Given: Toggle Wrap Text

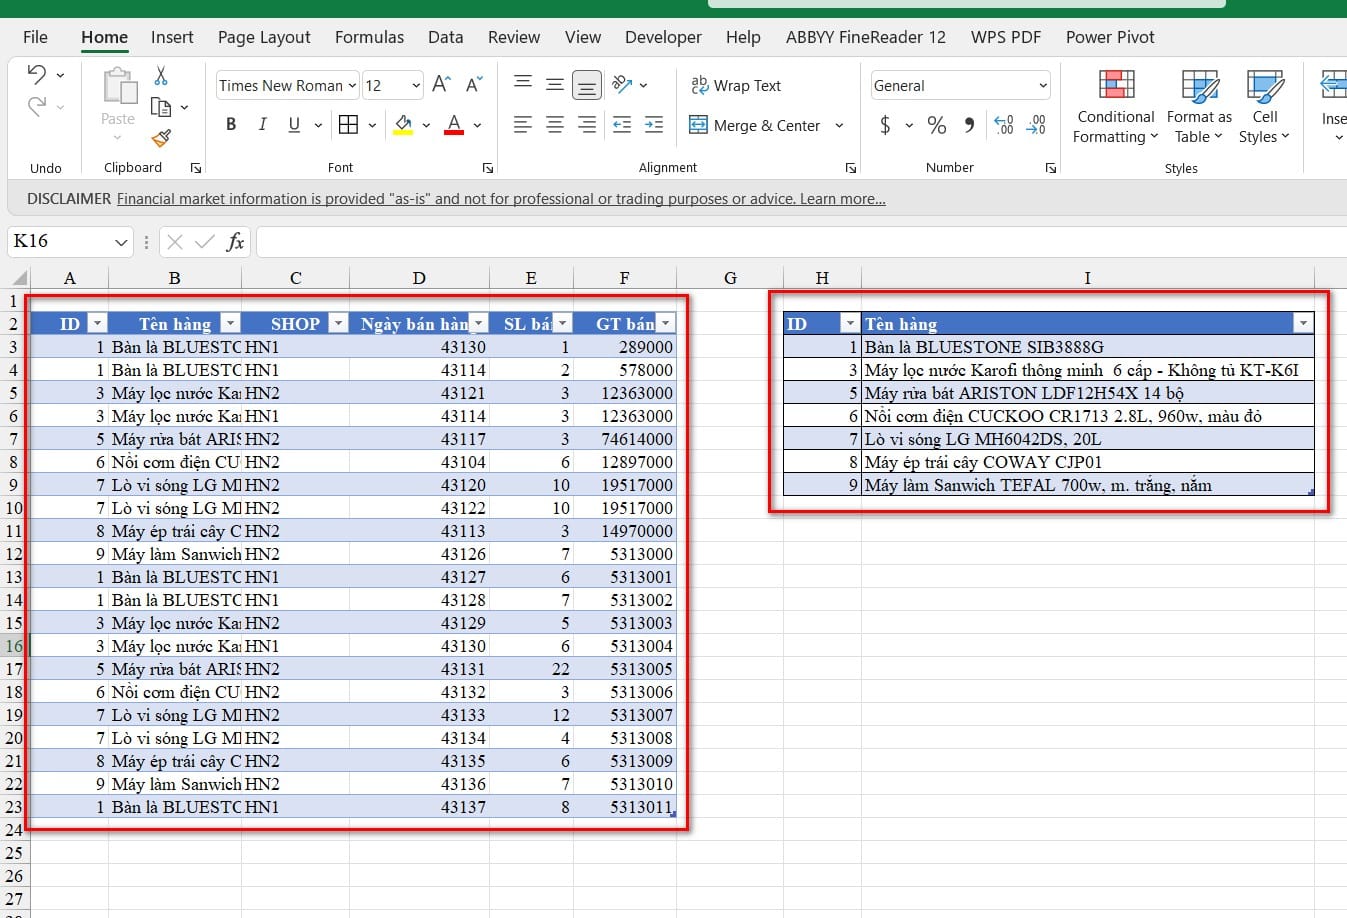Looking at the screenshot, I should click(x=736, y=85).
